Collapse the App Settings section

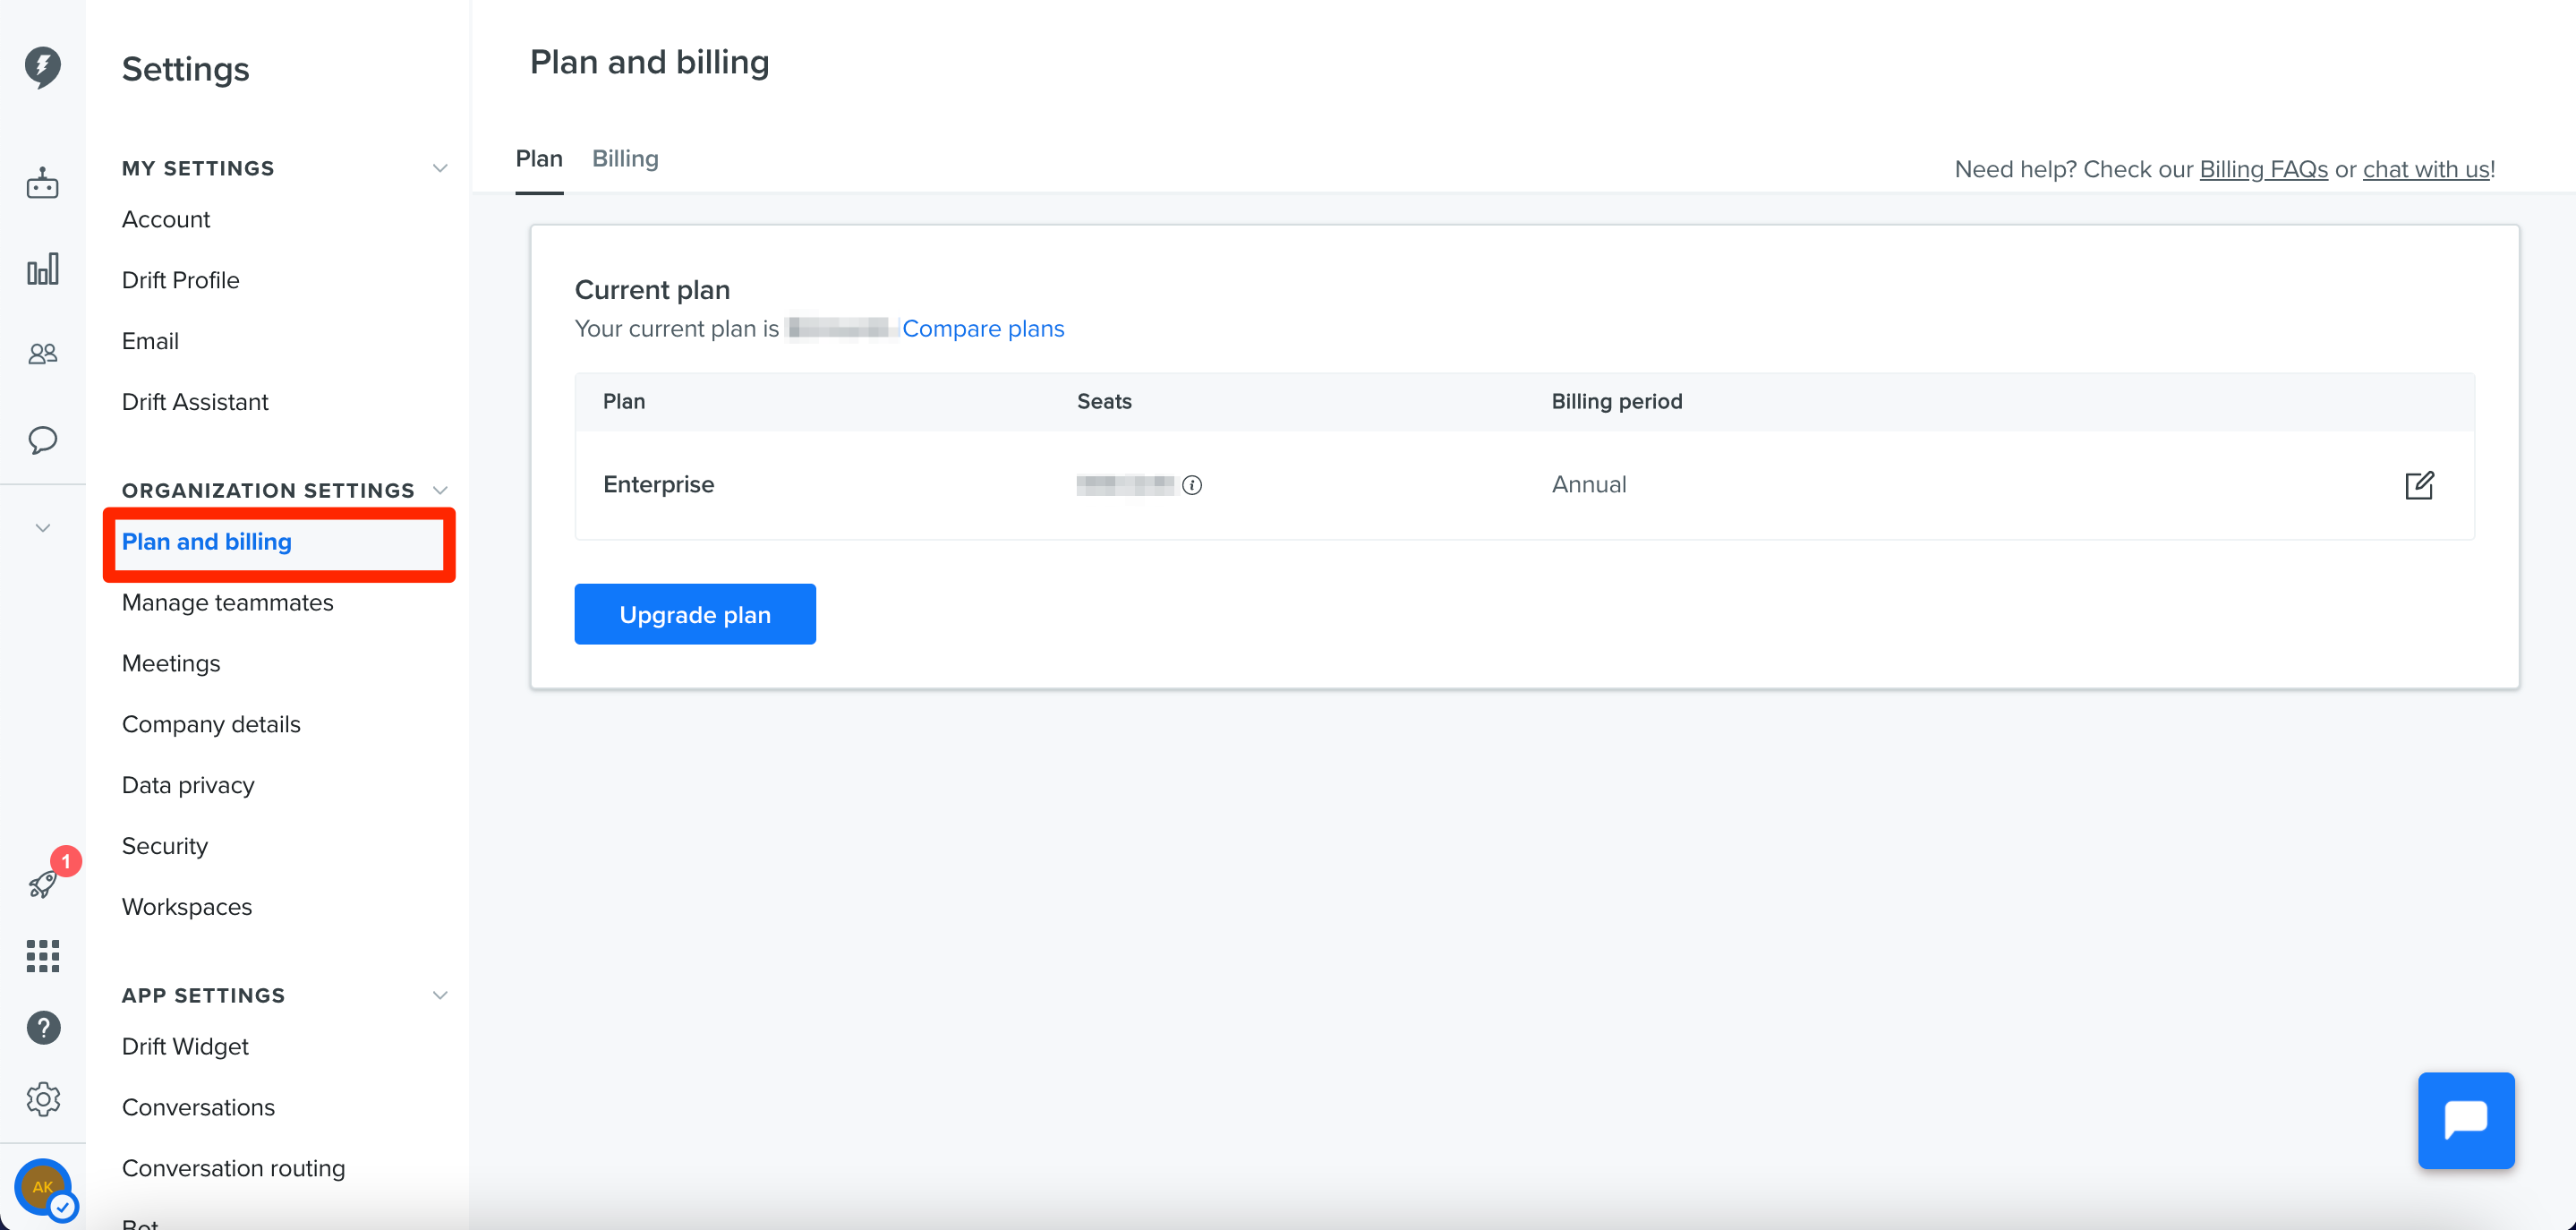[440, 995]
